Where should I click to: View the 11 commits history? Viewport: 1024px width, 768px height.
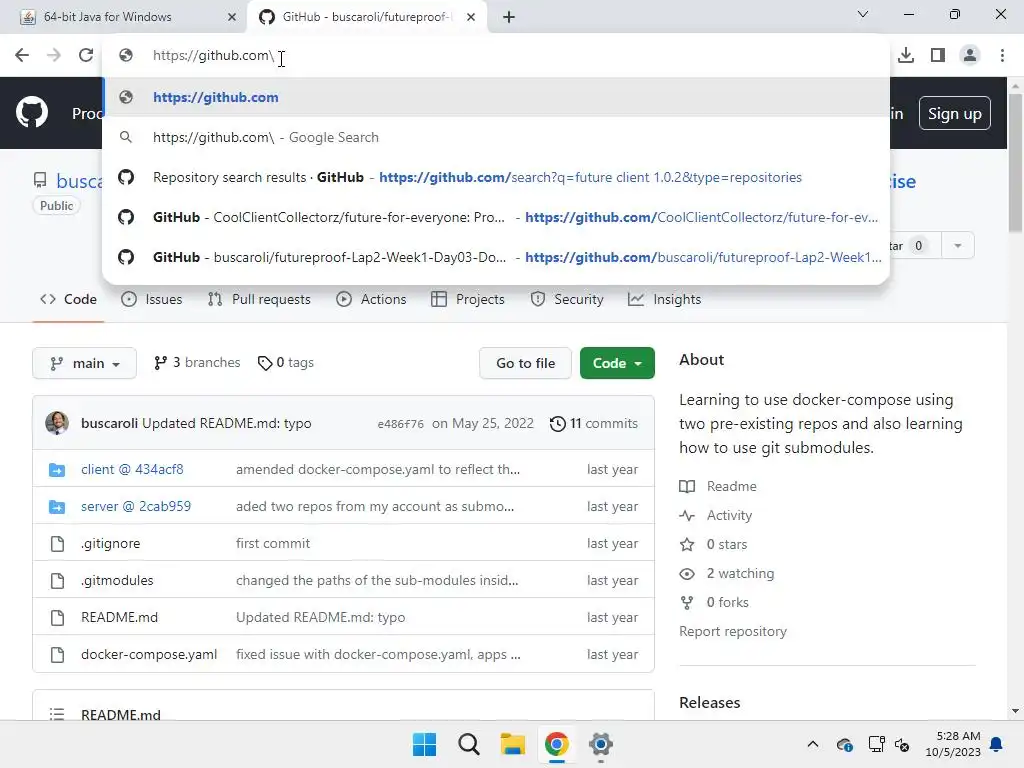pos(594,423)
